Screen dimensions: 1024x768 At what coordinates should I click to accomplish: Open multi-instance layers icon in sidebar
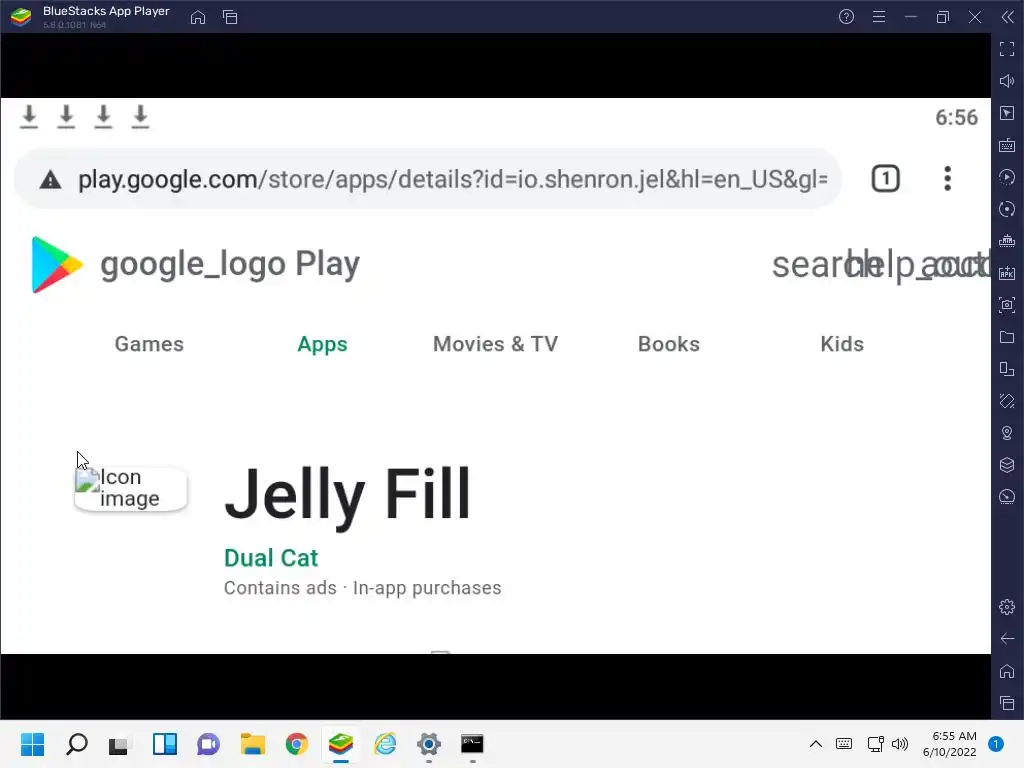point(1007,465)
